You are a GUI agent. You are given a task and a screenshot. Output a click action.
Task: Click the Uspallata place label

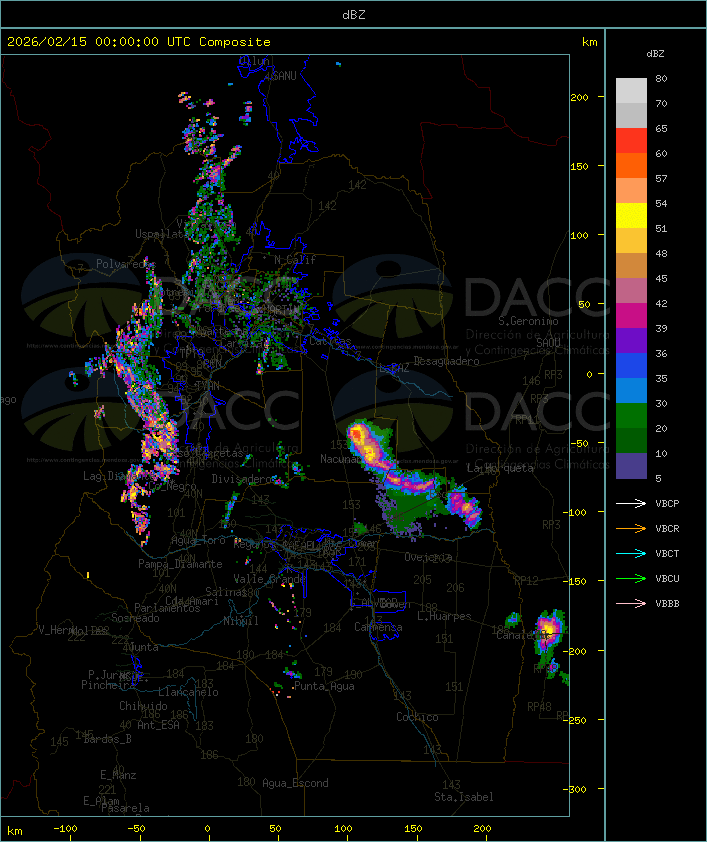162,234
